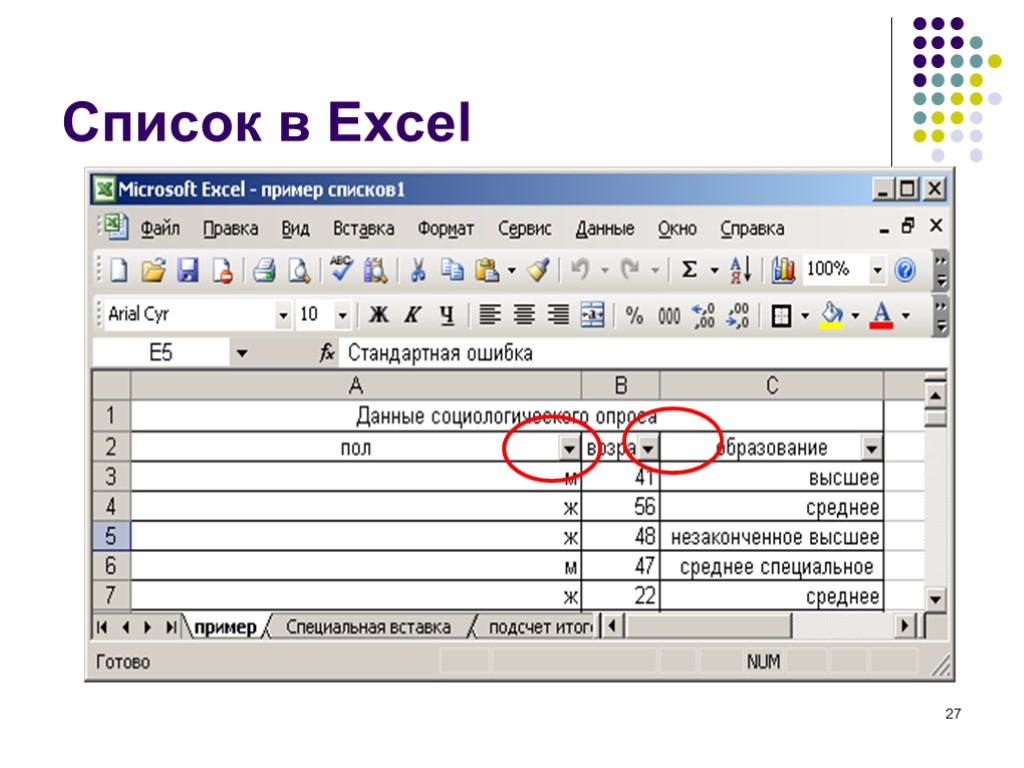Viewport: 1024px width, 768px height.
Task: Toggle underline with the Ч button
Action: [x=447, y=315]
